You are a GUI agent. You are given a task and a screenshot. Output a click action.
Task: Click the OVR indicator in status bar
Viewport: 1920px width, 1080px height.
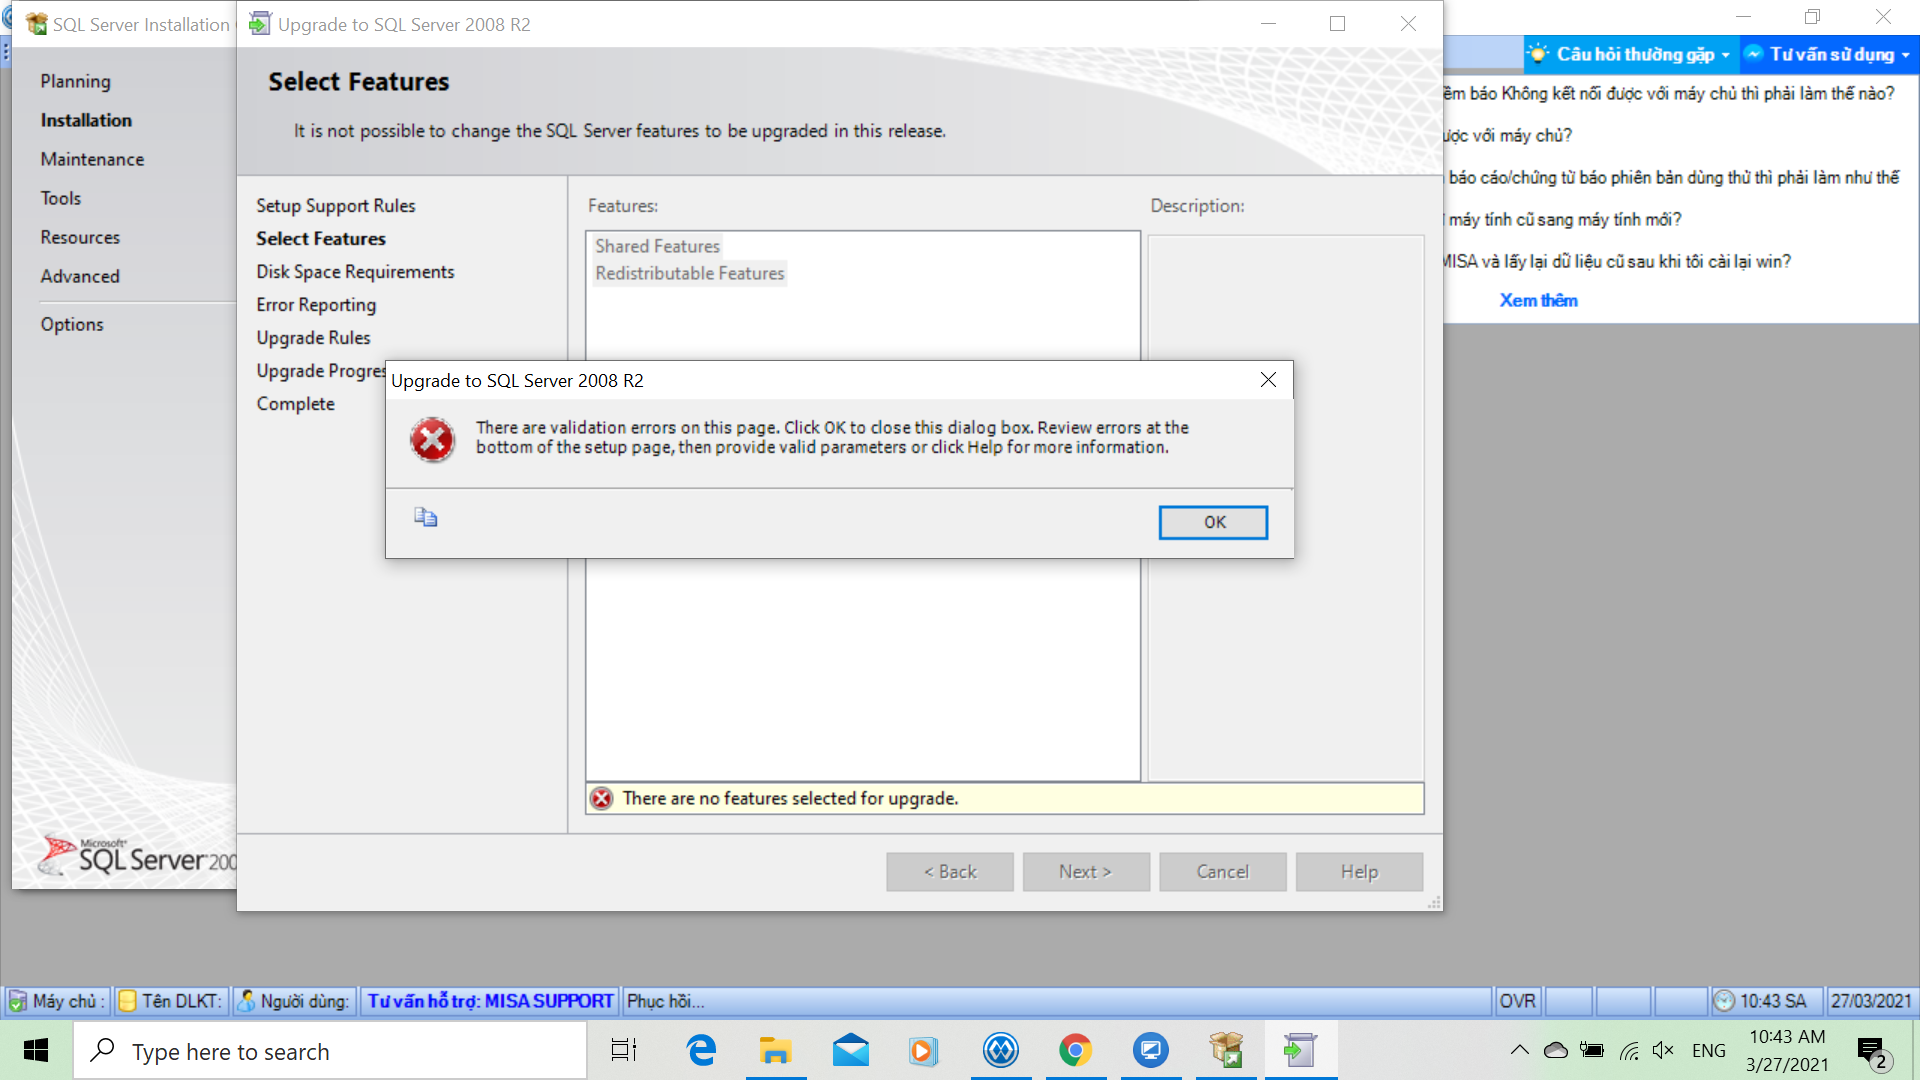(x=1517, y=1001)
